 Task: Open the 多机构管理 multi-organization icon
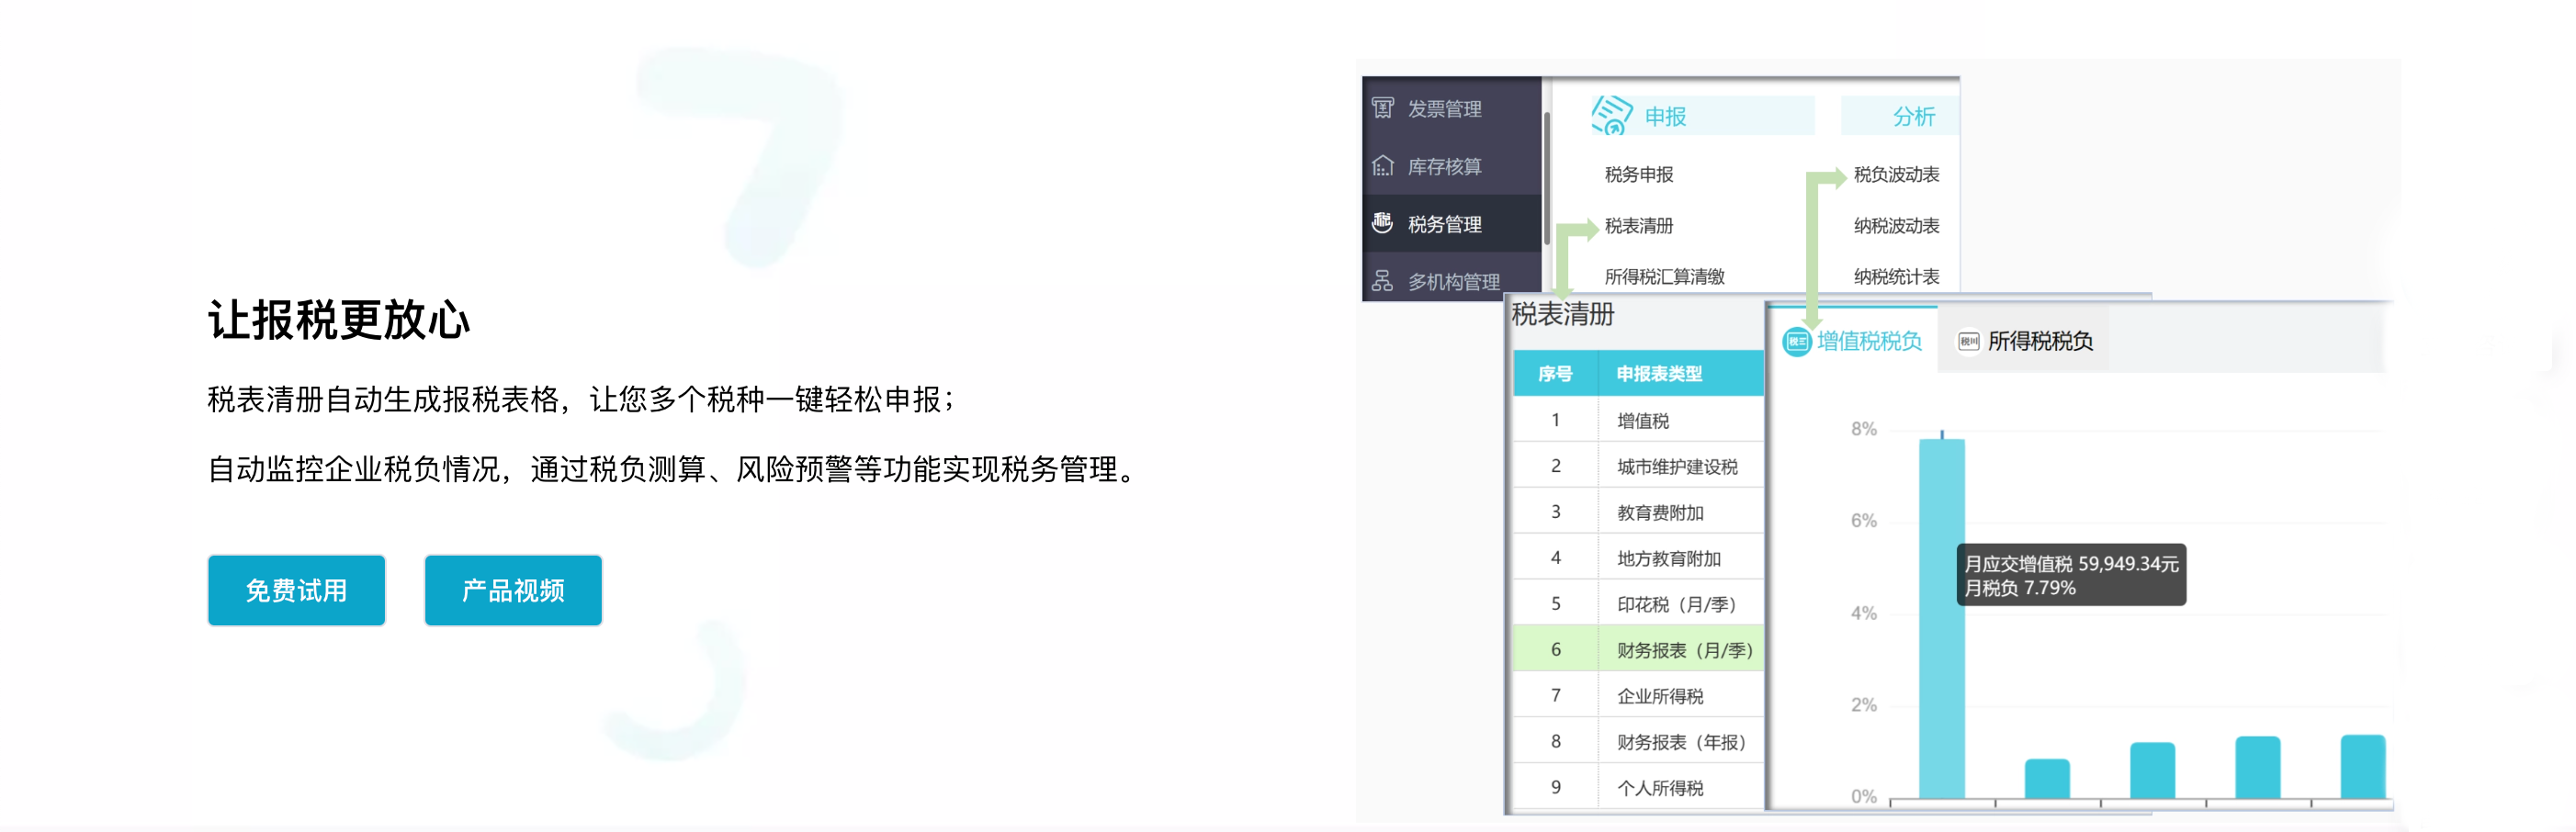(x=1382, y=282)
